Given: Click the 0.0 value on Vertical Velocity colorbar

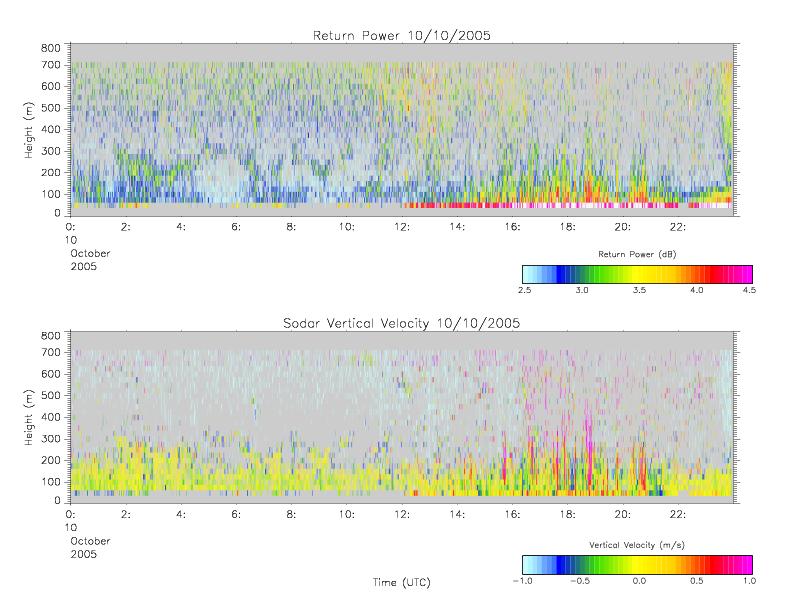Looking at the screenshot, I should coord(639,581).
